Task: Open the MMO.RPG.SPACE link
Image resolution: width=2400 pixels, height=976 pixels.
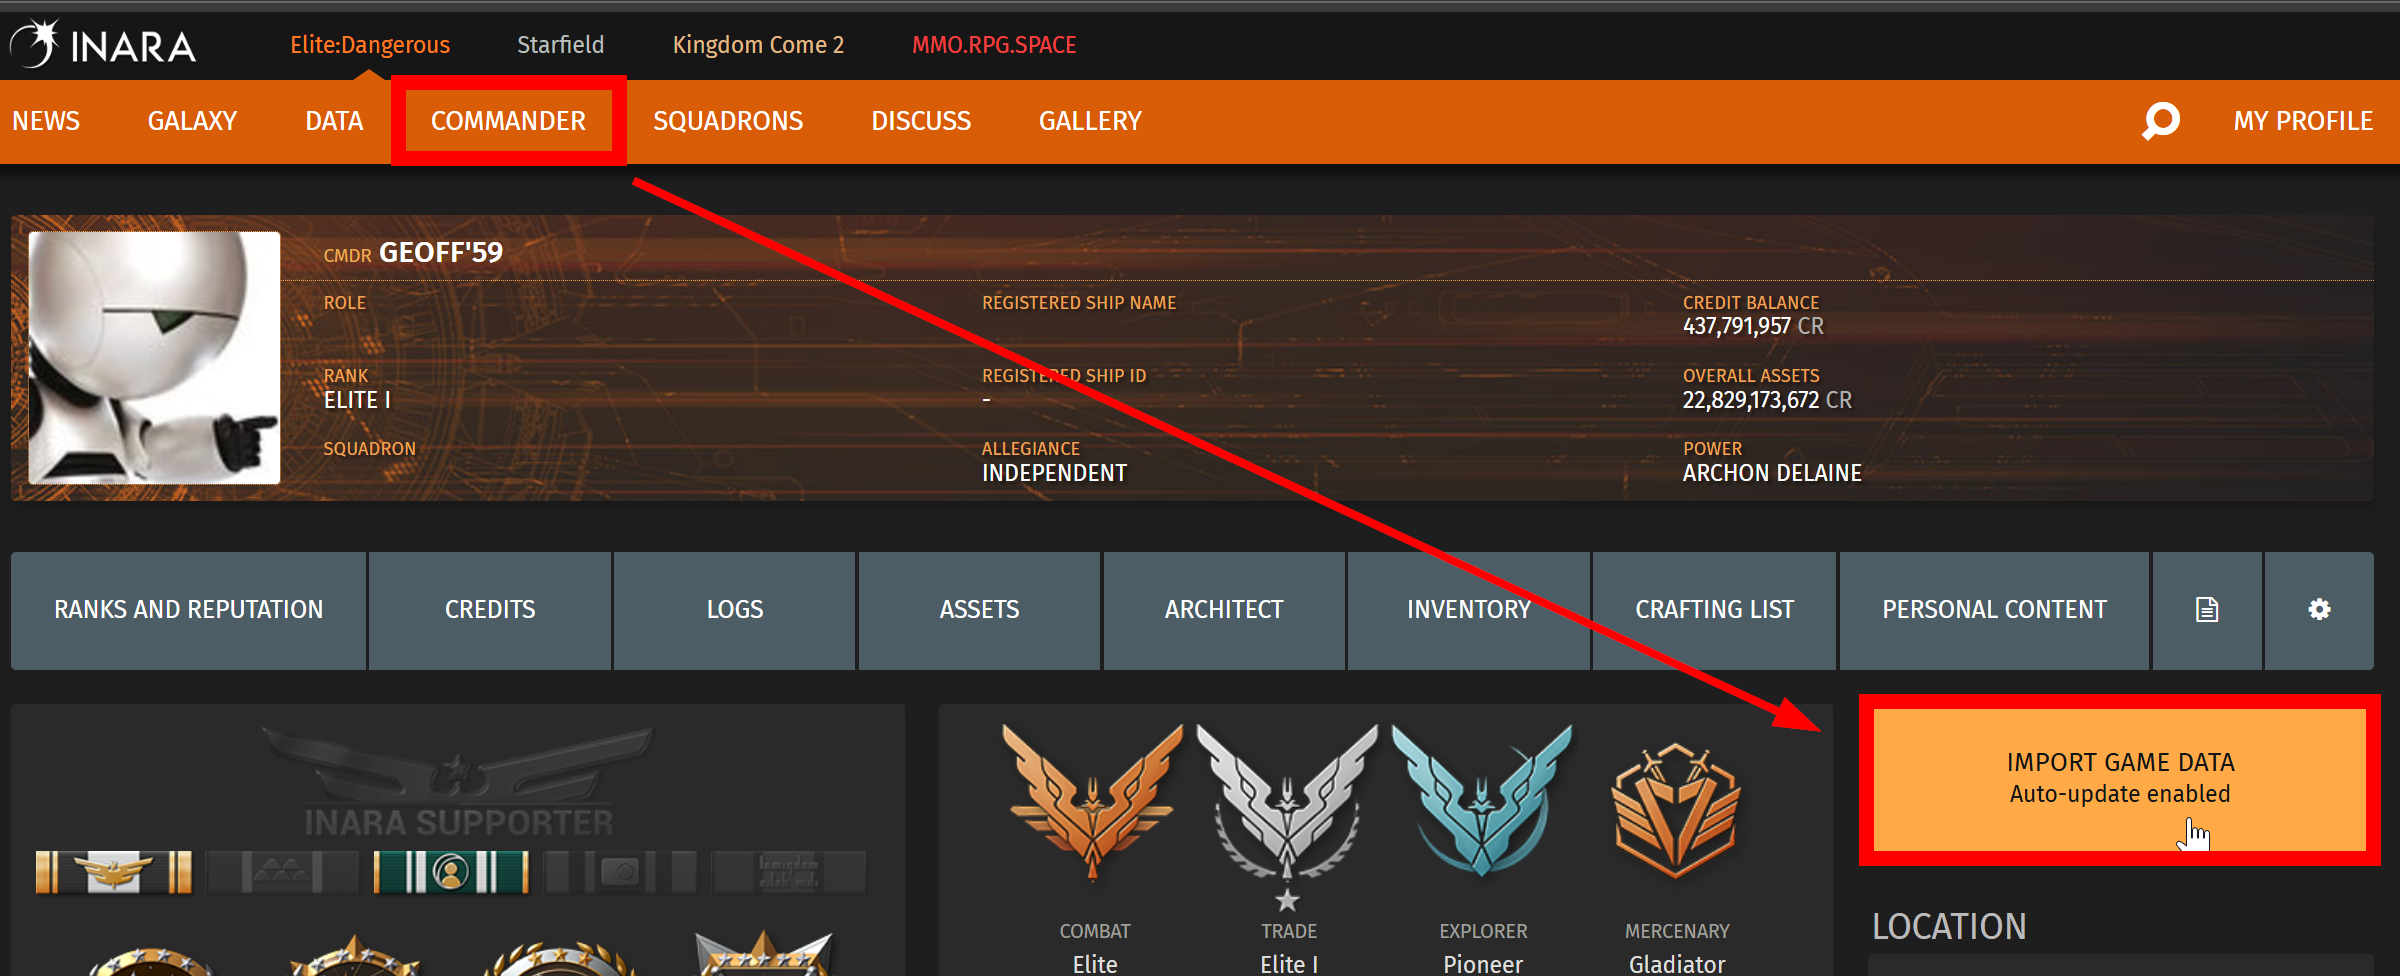Action: pos(994,45)
